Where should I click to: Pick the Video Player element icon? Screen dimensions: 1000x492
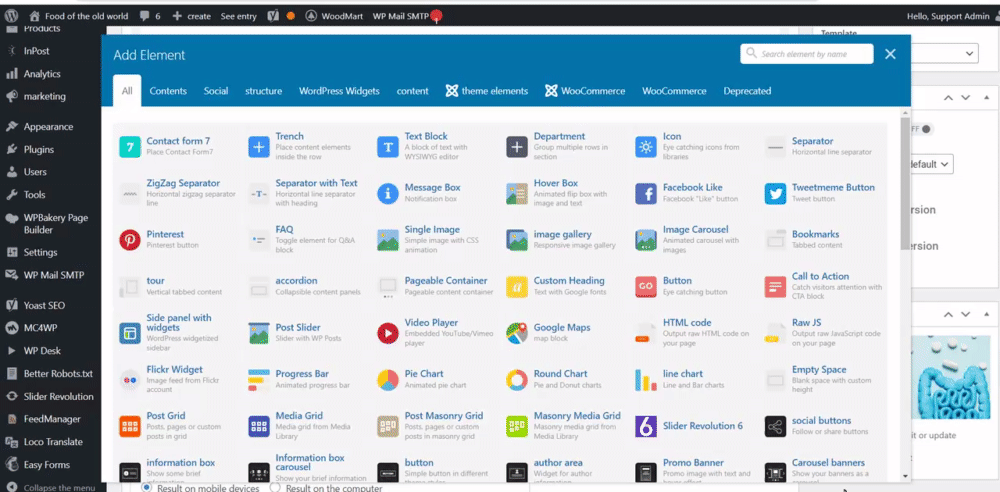[388, 333]
